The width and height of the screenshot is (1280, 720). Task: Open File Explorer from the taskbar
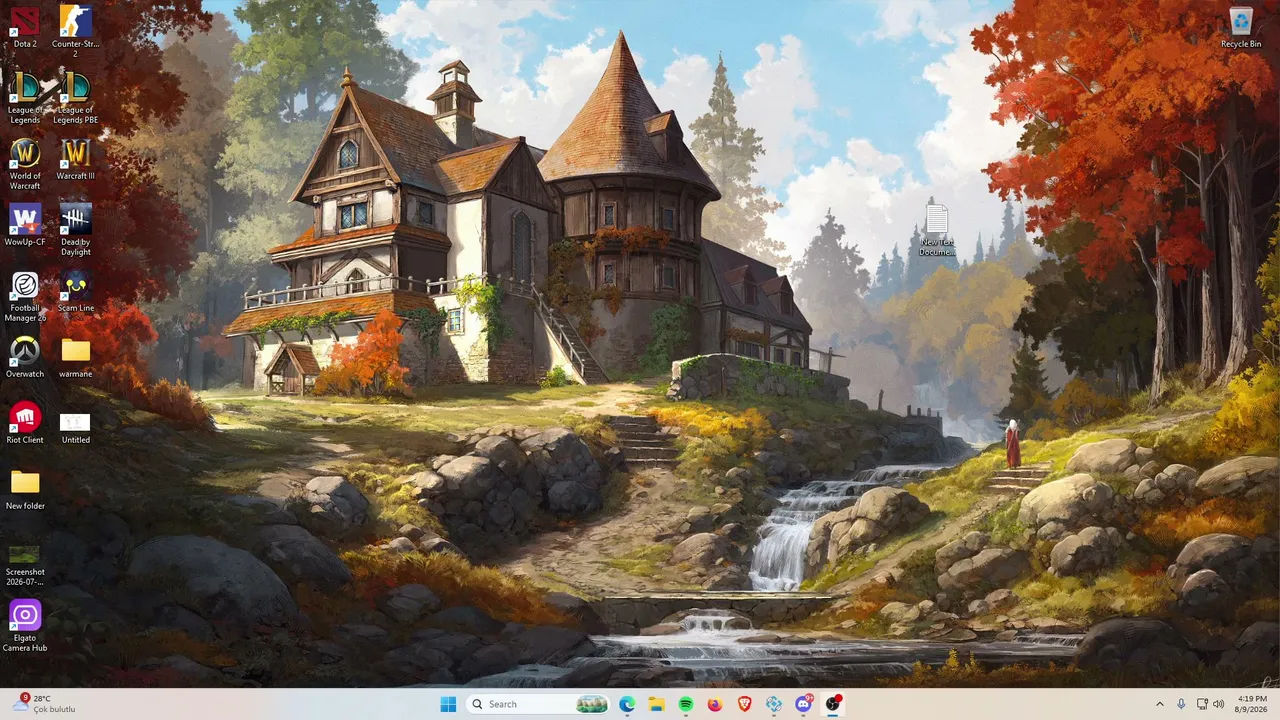(x=656, y=704)
